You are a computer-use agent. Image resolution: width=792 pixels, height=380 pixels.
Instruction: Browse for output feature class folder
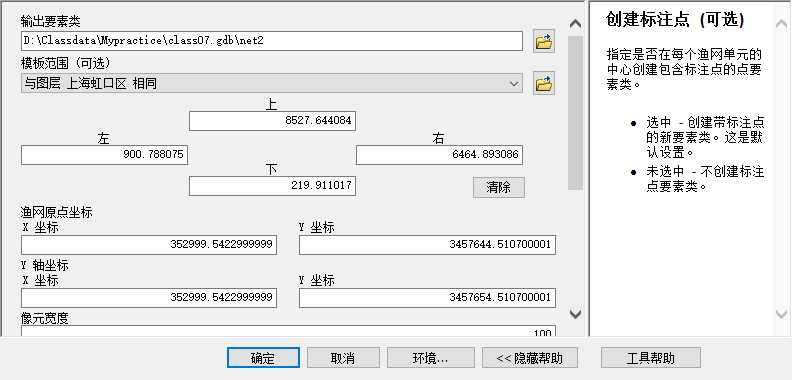(543, 41)
